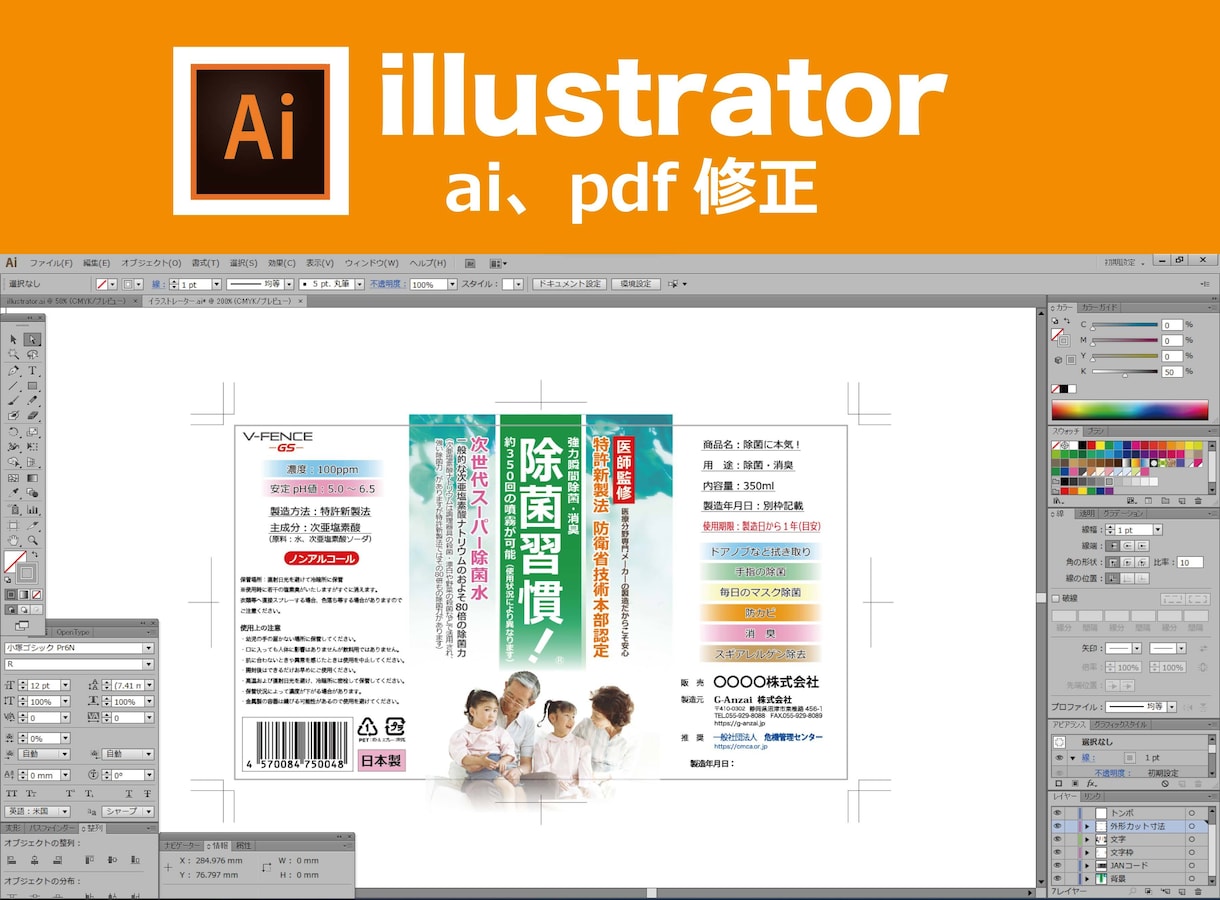Click horizontal align left icon in align panel
This screenshot has height=900, width=1220.
coord(12,860)
